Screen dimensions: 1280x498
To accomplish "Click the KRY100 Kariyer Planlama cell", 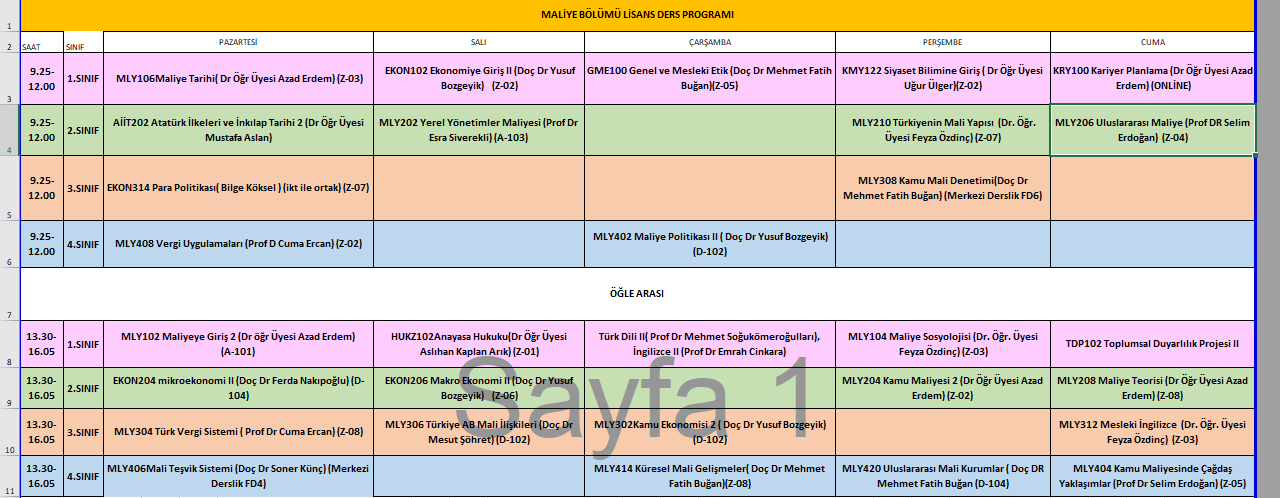I will (x=1152, y=78).
